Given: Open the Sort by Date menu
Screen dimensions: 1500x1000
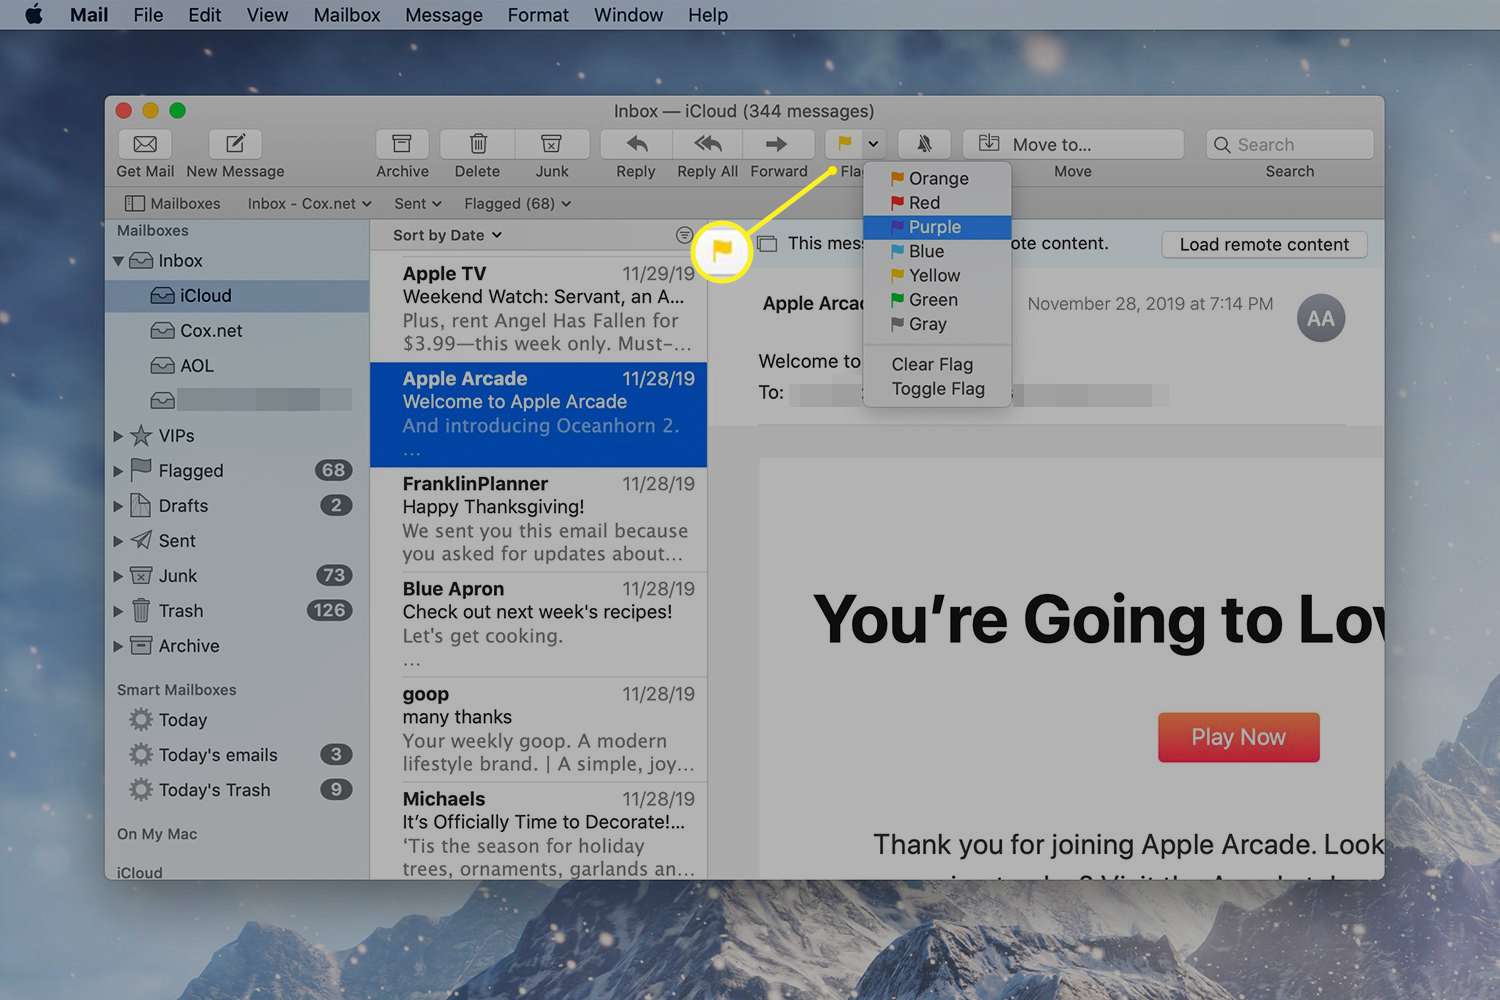Looking at the screenshot, I should [x=447, y=235].
